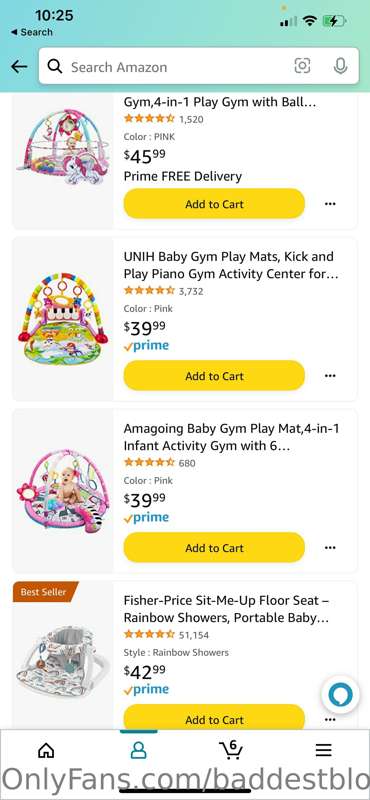Go to Home tab icon
370x800 pixels.
coord(46,749)
